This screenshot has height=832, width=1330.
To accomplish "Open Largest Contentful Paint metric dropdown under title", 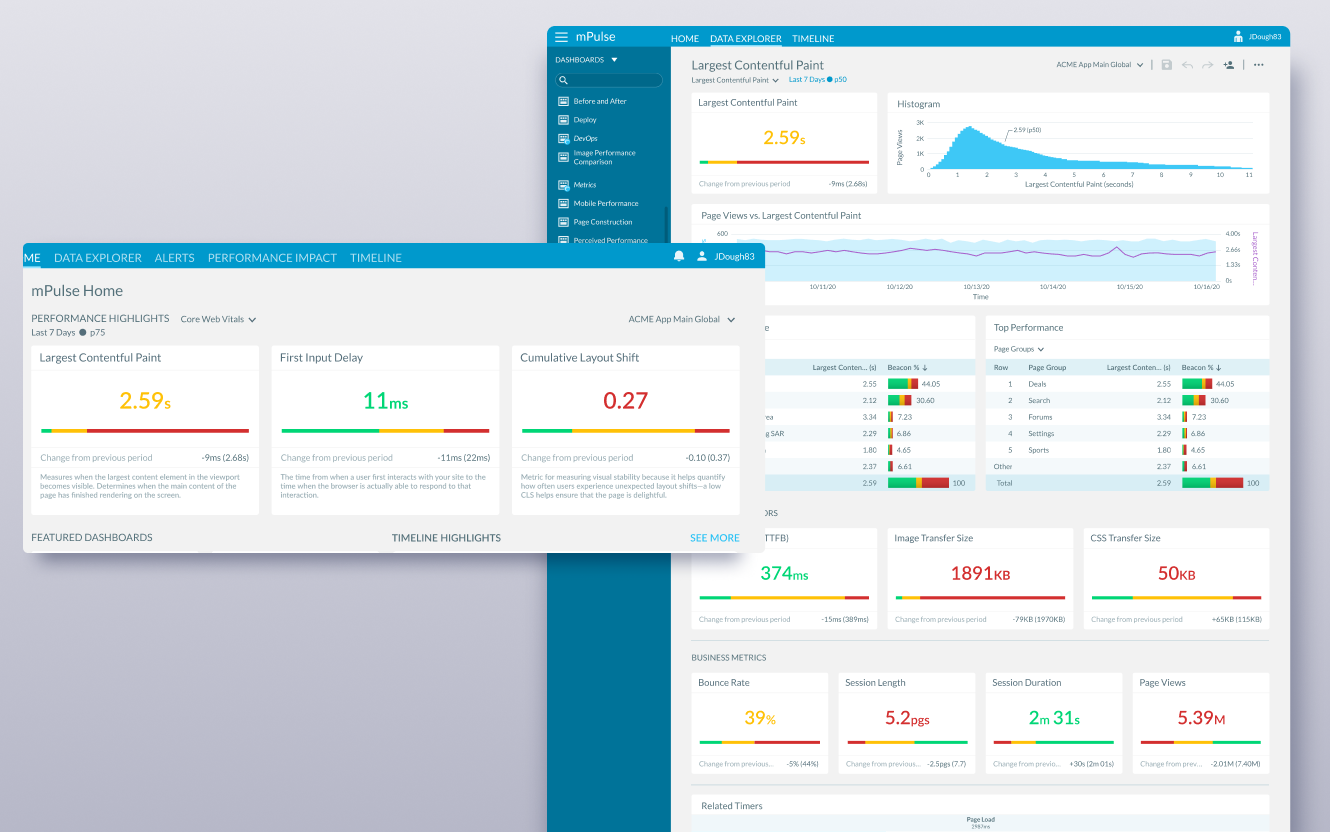I will coord(735,80).
